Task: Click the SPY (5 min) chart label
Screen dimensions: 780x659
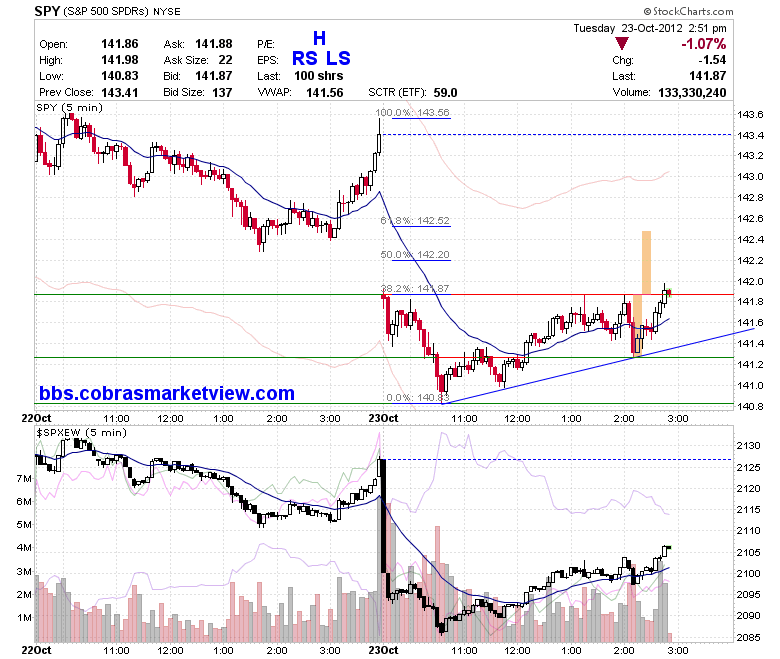Action: pyautogui.click(x=69, y=107)
